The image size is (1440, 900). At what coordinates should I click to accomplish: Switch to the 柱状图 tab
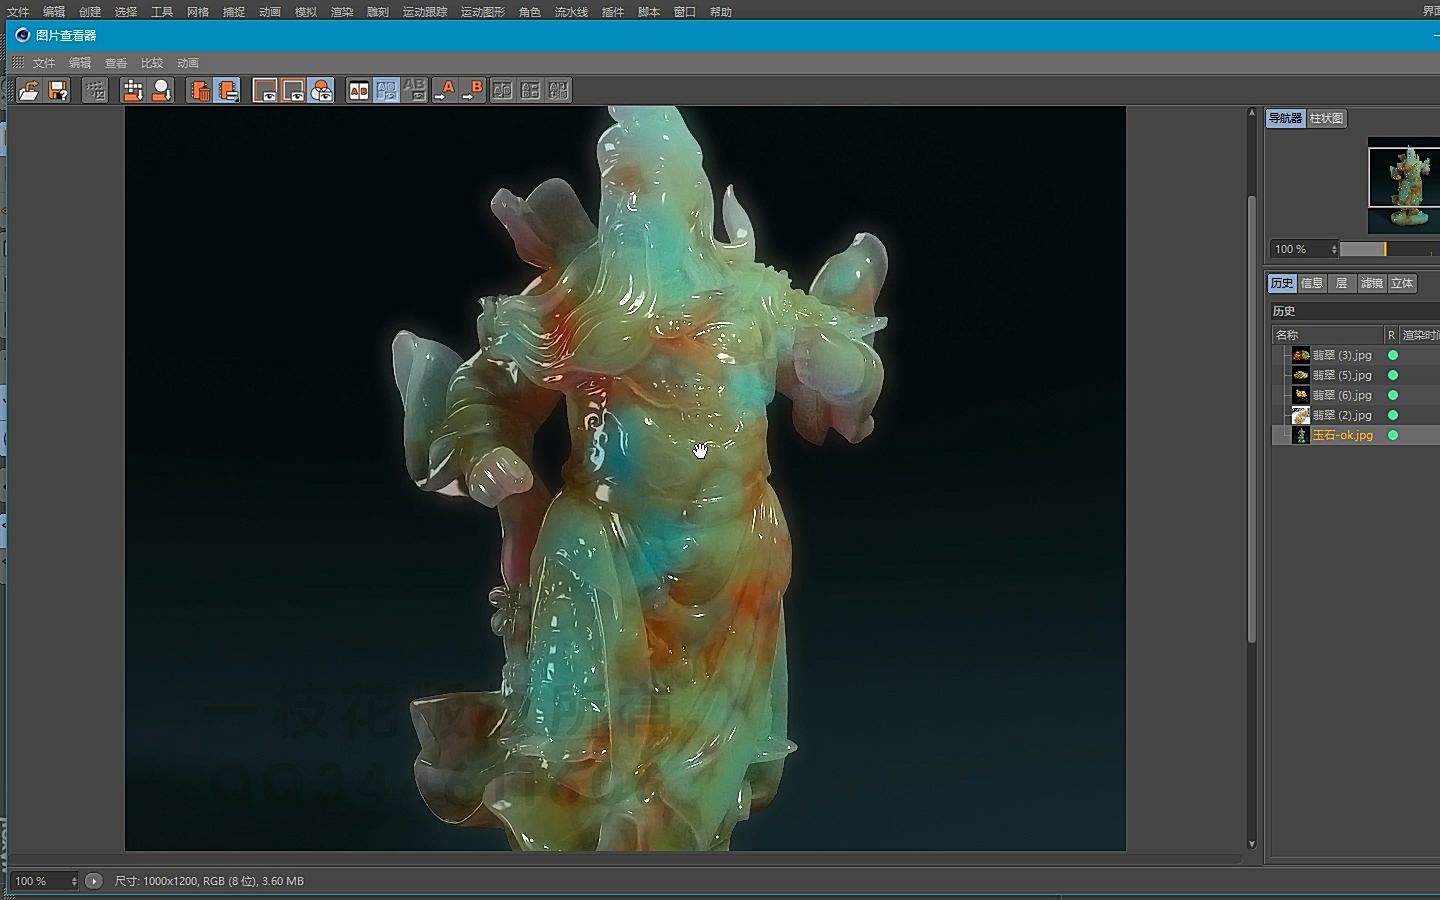click(x=1326, y=118)
